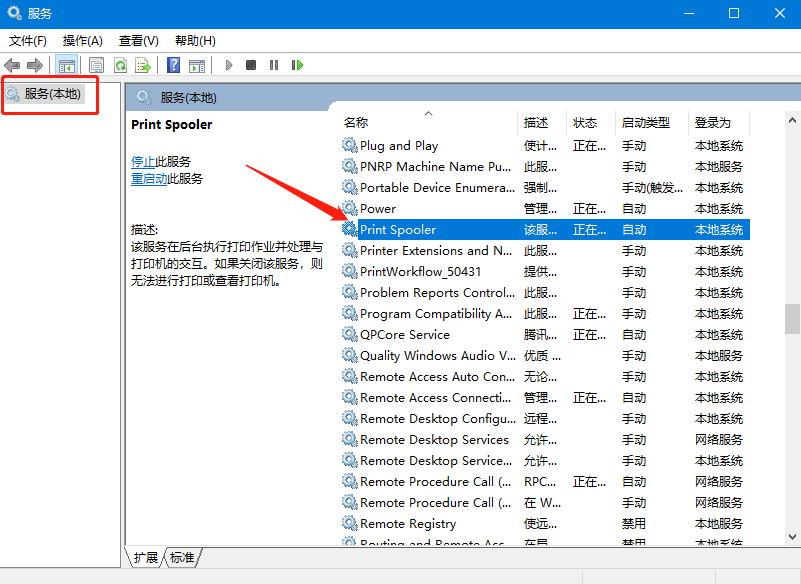Refresh the services list icon

point(120,64)
